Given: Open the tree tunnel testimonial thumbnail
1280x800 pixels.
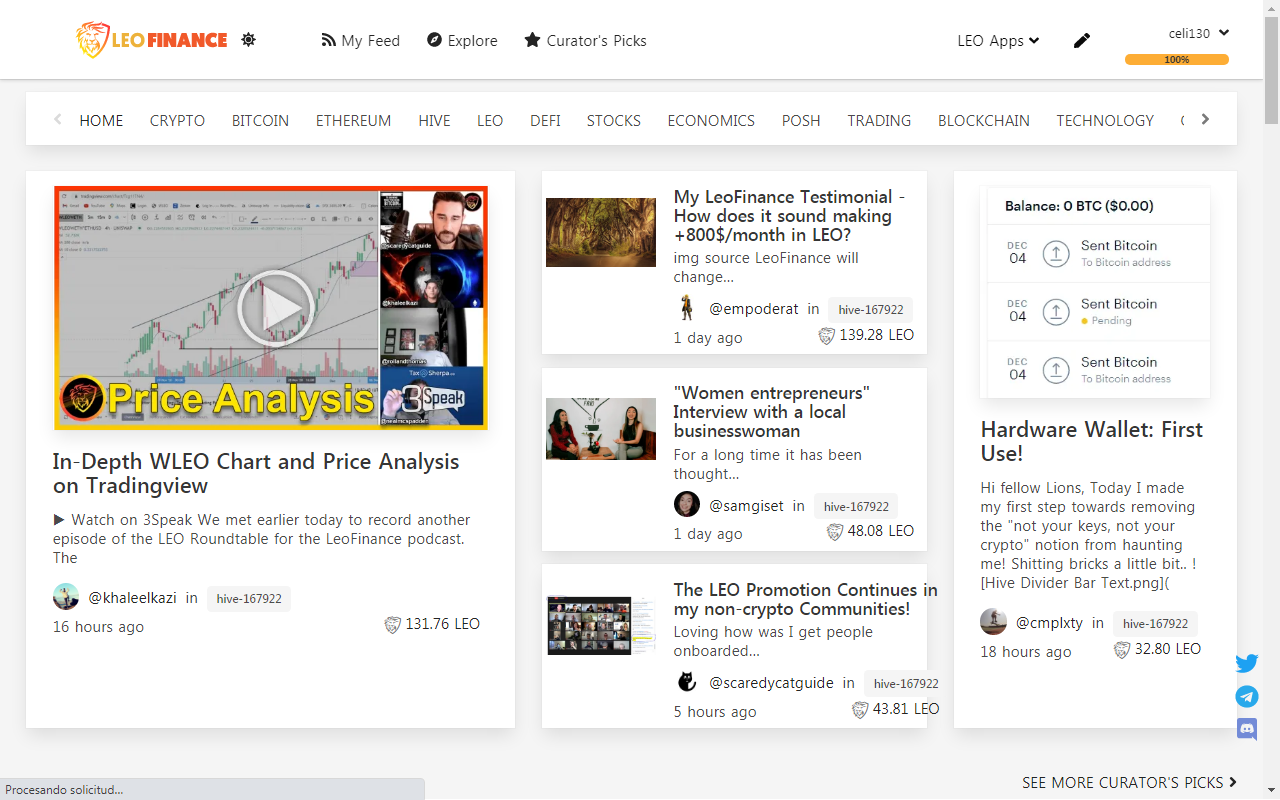Looking at the screenshot, I should click(x=601, y=232).
